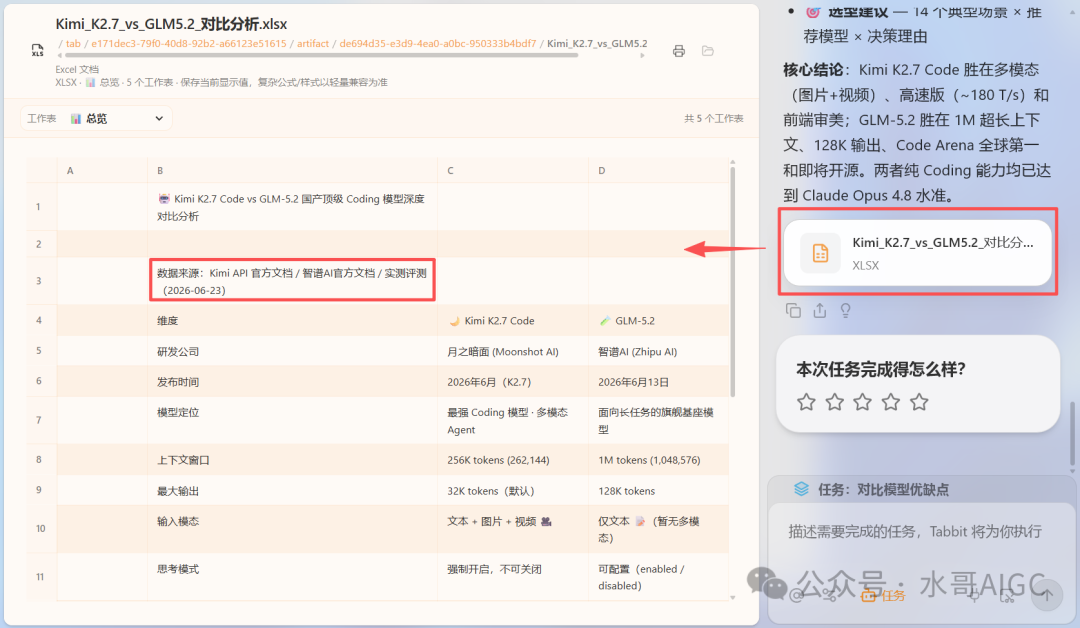Select column header A
The height and width of the screenshot is (628, 1080).
102,170
